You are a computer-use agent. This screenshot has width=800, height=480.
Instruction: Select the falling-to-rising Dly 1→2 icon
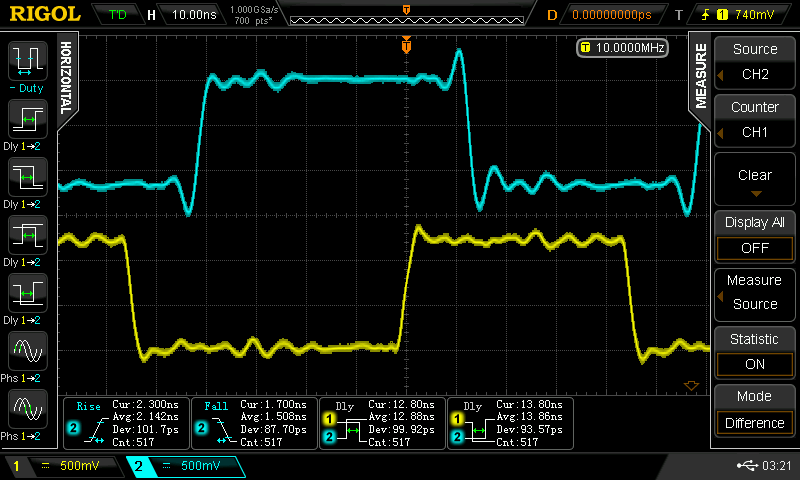pyautogui.click(x=28, y=293)
